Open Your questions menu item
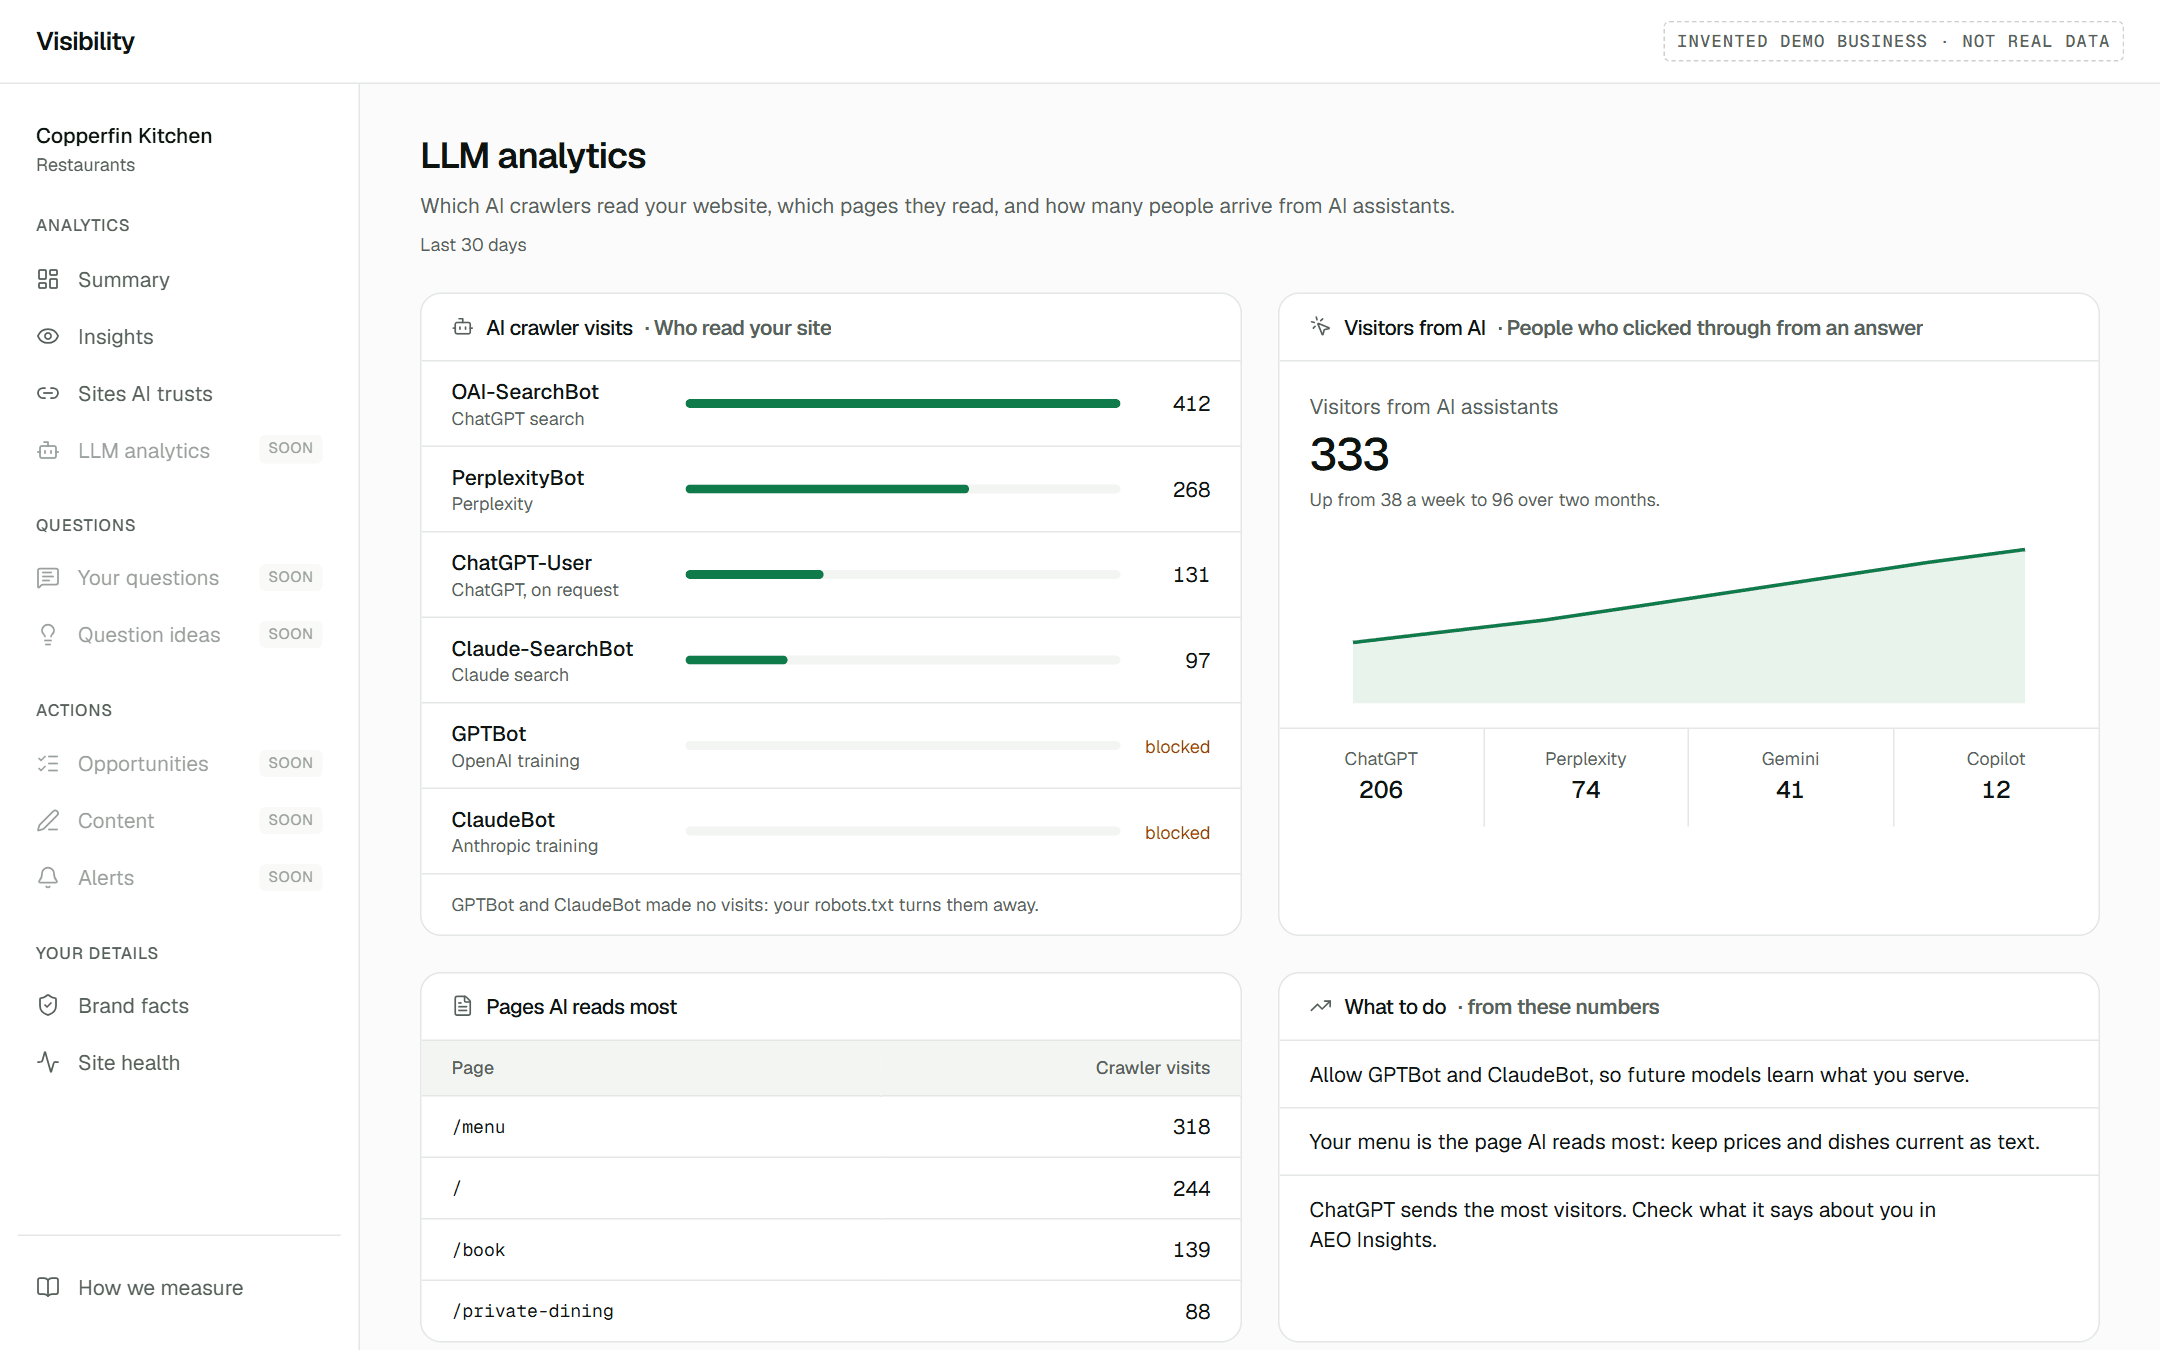 [x=179, y=577]
